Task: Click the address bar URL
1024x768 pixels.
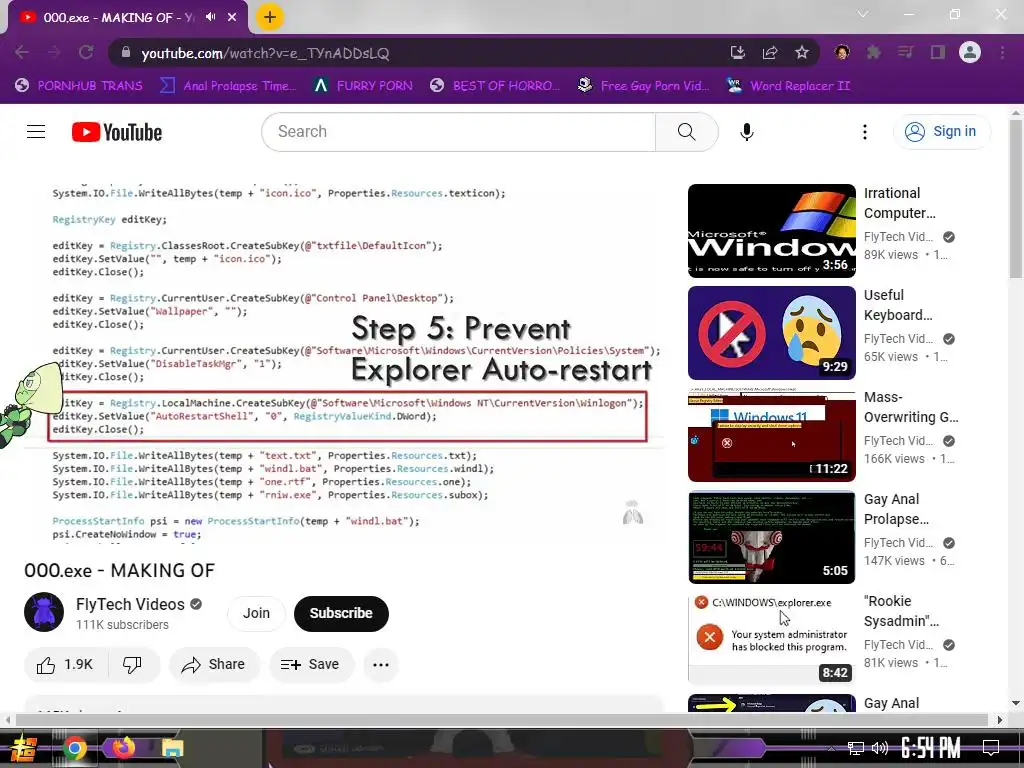Action: pos(265,53)
